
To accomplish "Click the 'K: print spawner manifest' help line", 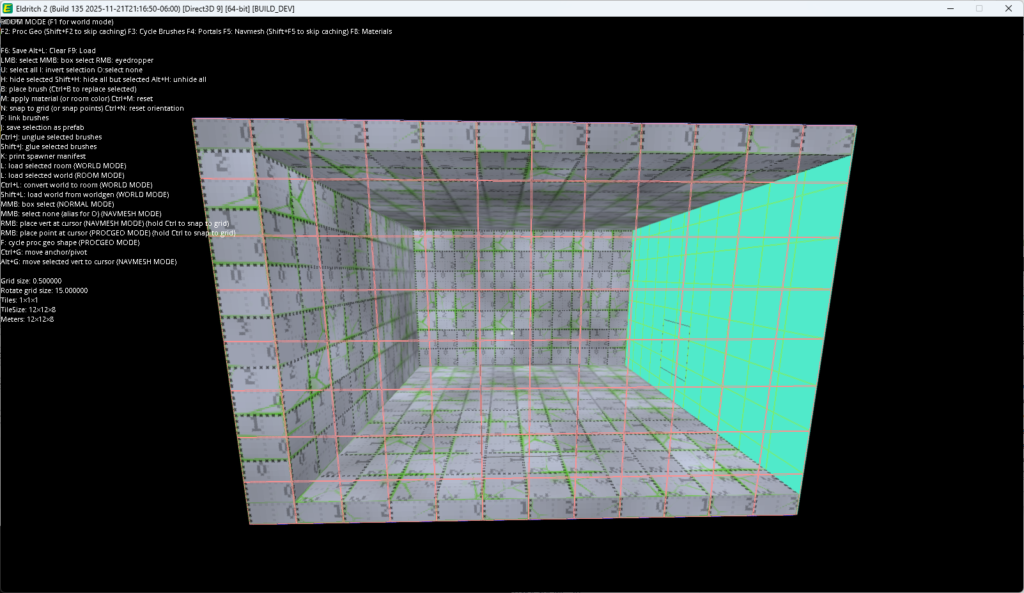I will 43,156.
